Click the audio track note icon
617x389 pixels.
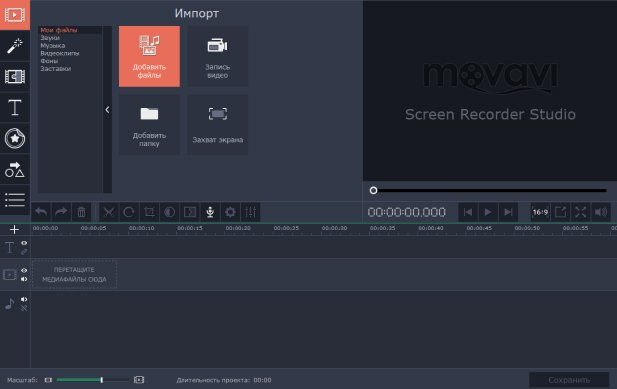[9, 304]
